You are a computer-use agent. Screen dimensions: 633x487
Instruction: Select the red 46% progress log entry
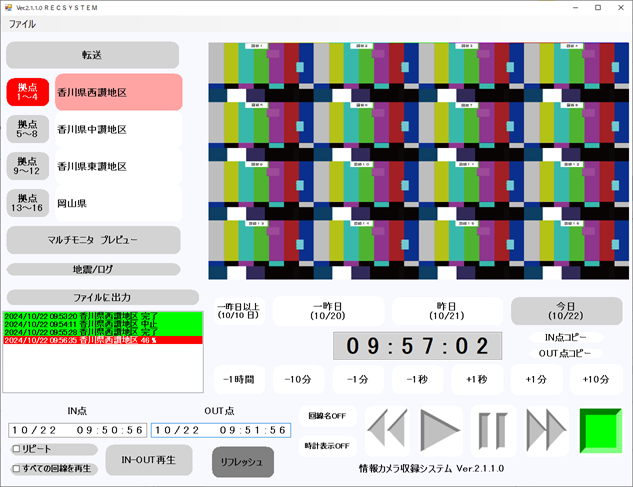103,340
